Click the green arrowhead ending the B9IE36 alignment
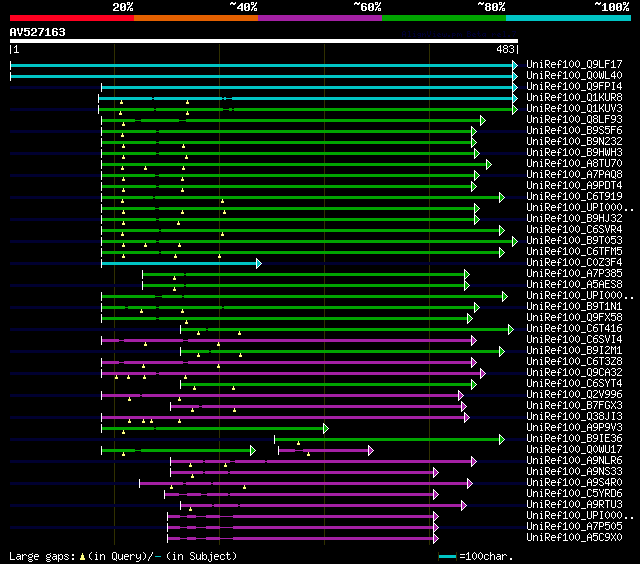The image size is (640, 564). click(502, 440)
